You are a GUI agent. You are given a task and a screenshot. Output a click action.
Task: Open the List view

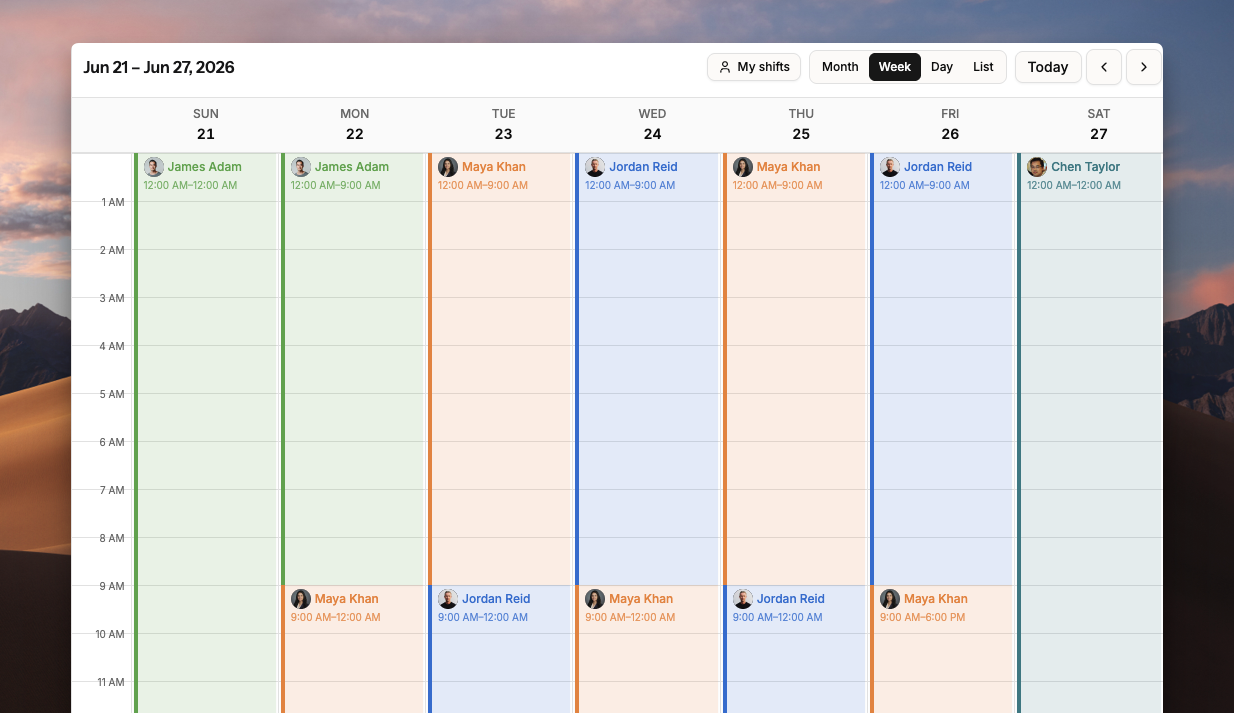[x=983, y=67]
